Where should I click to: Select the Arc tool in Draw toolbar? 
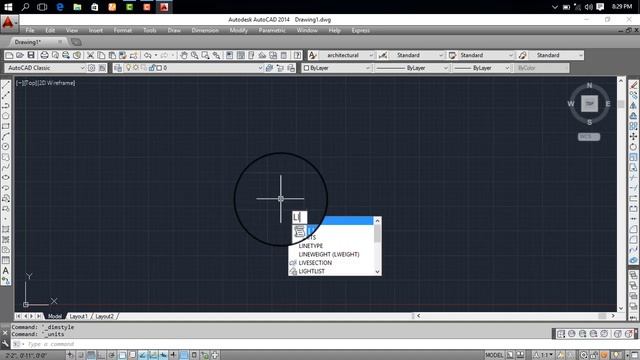point(6,136)
